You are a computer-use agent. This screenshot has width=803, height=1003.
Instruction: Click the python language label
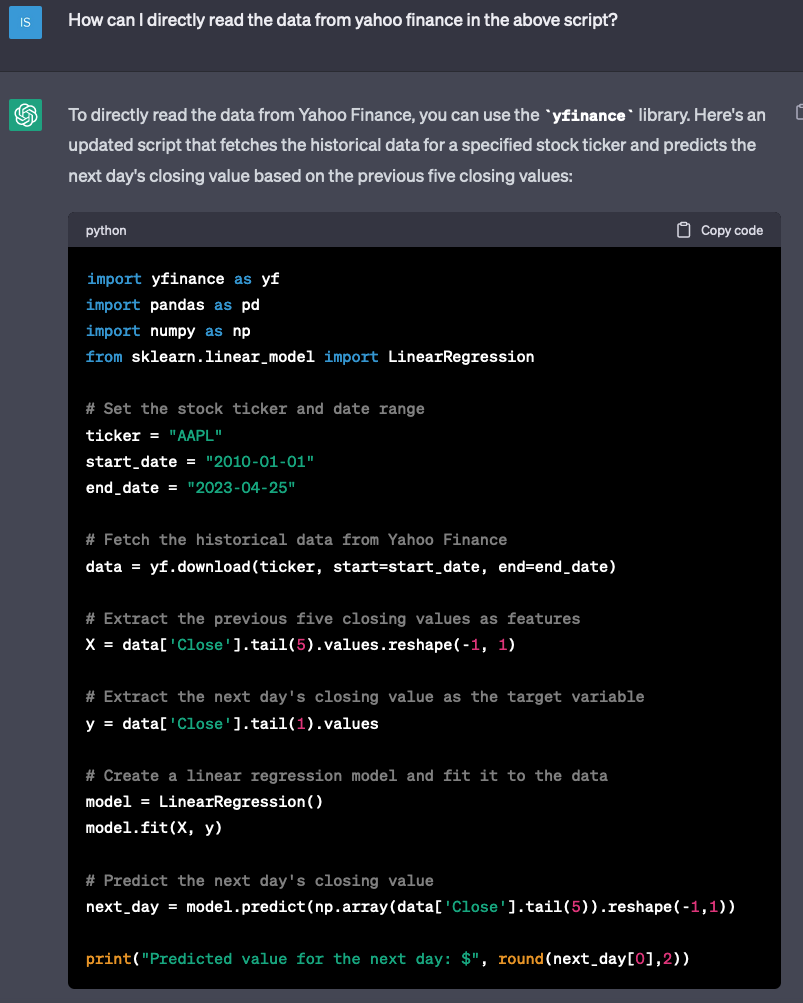106,230
